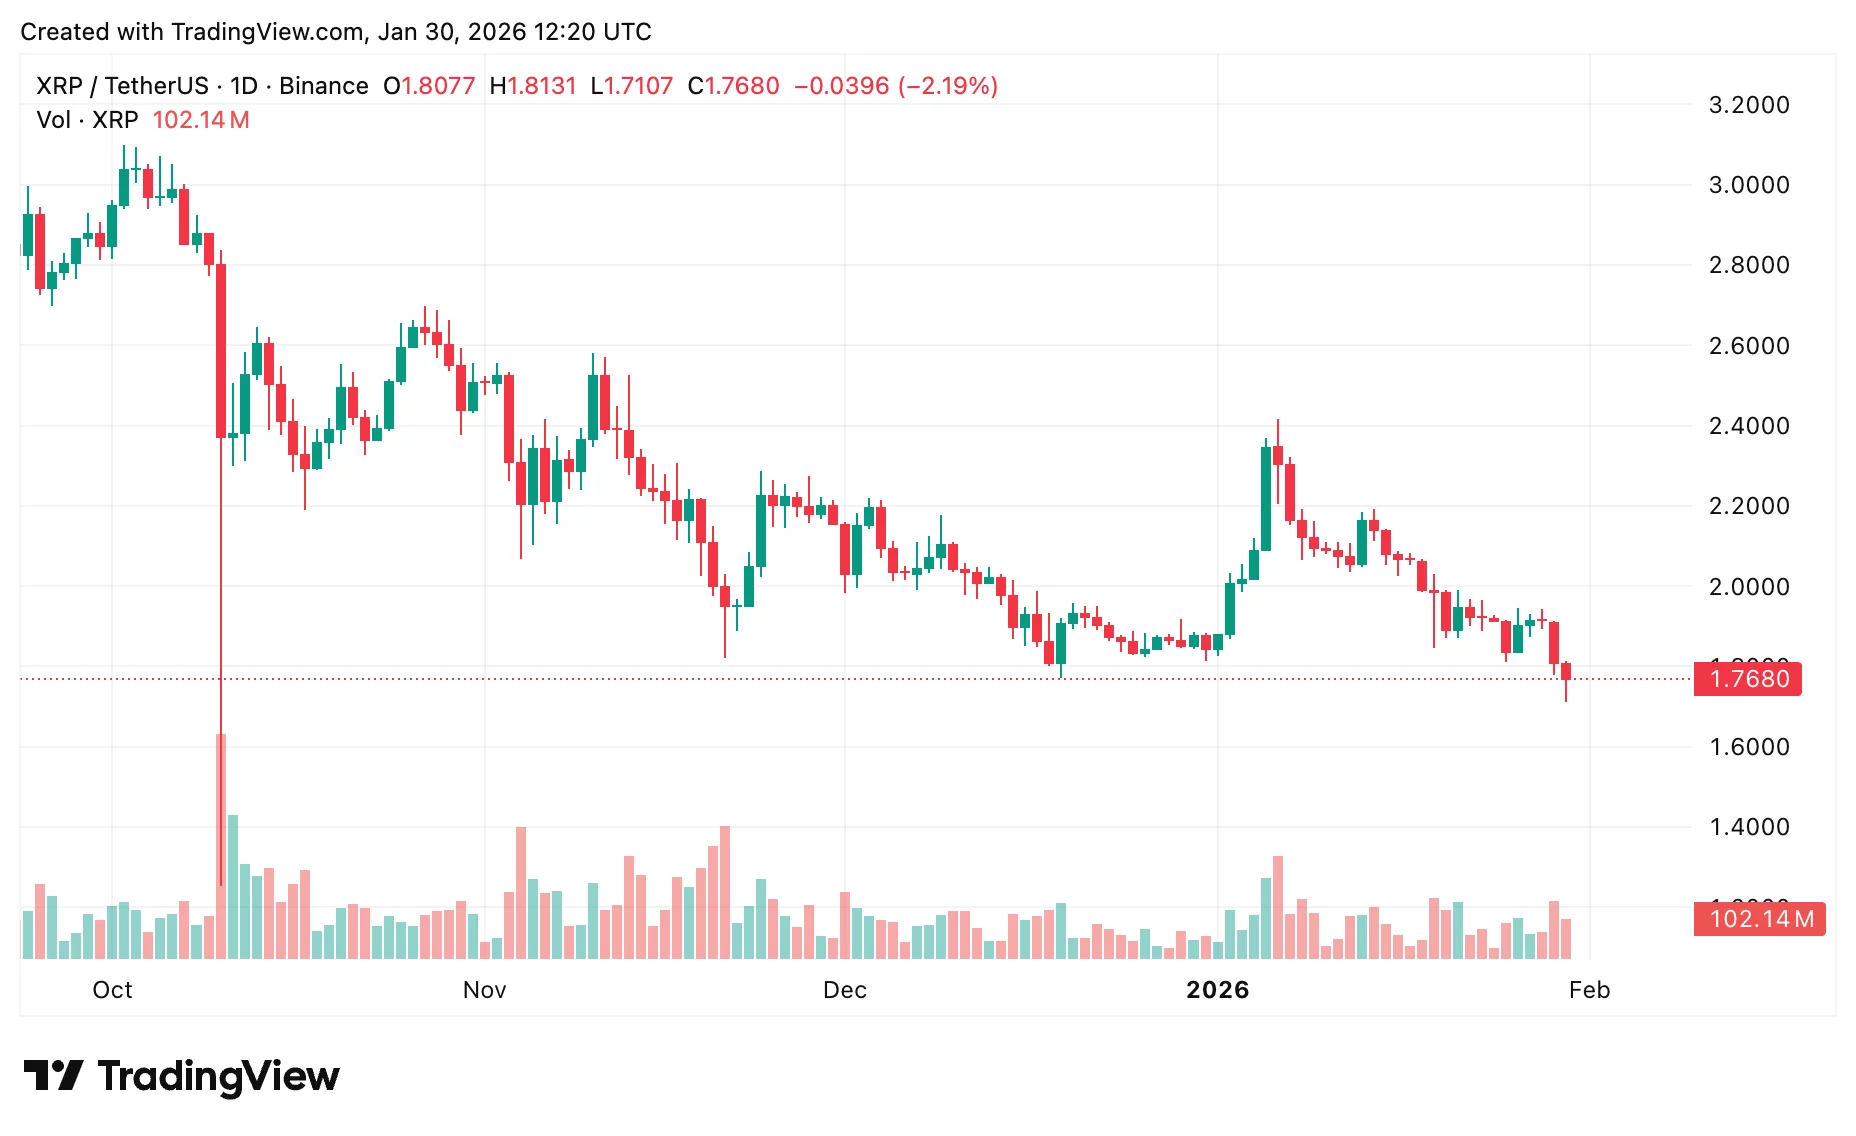Click the bold 2026 time axis label
This screenshot has width=1856, height=1136.
click(x=1217, y=990)
